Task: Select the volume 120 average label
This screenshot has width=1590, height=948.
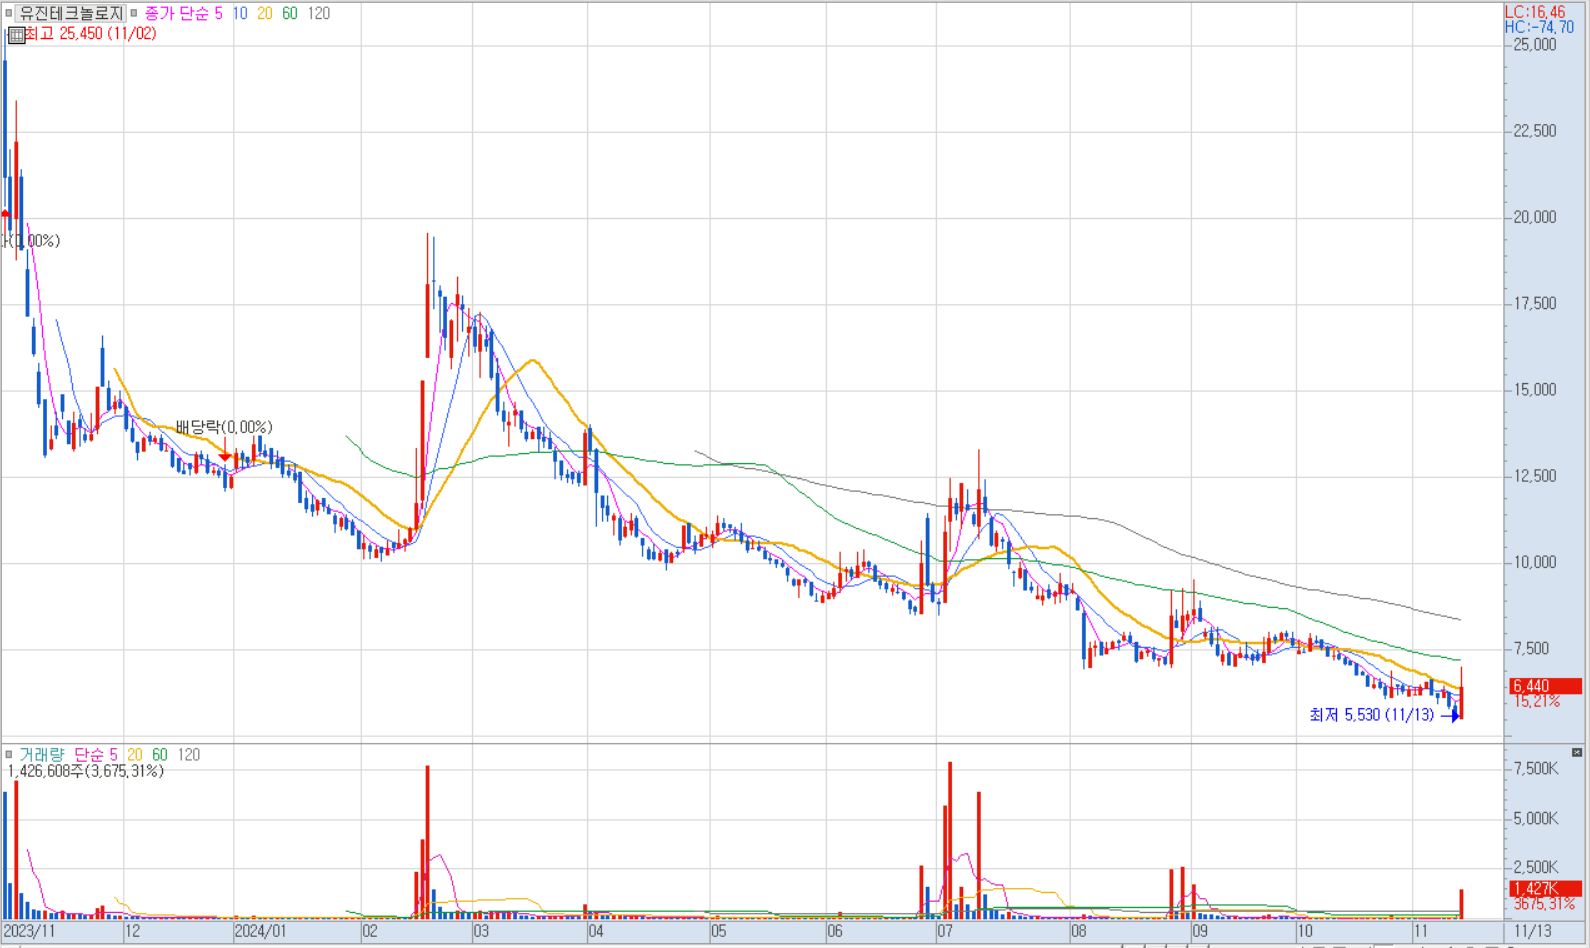Action: tap(188, 754)
